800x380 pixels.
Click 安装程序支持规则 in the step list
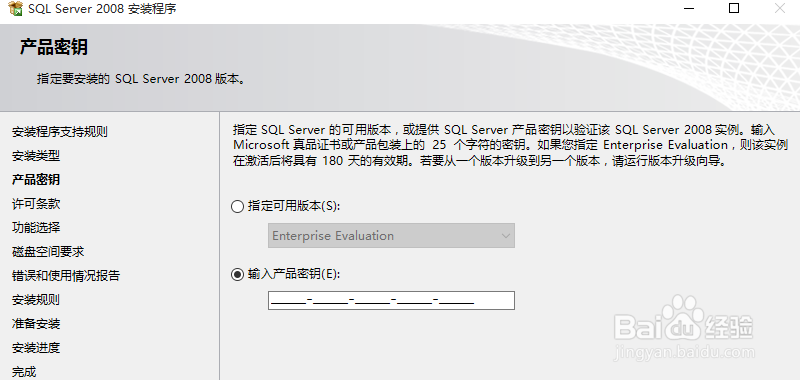(x=60, y=132)
